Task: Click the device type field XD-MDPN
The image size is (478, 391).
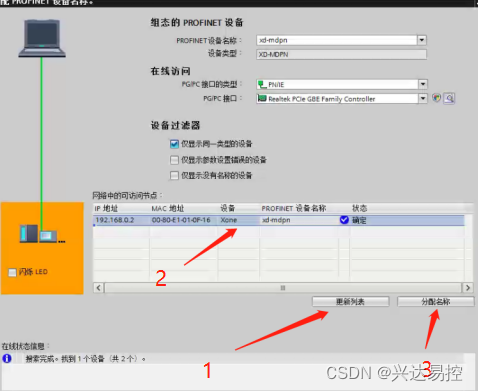Action: point(341,54)
